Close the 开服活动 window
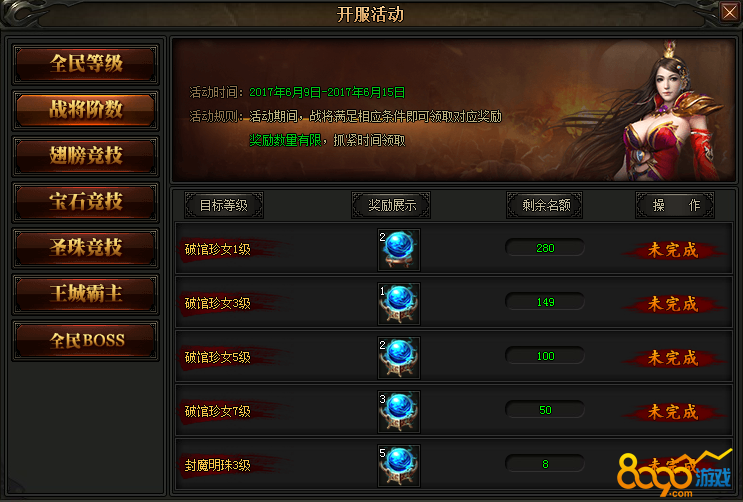 (729, 12)
